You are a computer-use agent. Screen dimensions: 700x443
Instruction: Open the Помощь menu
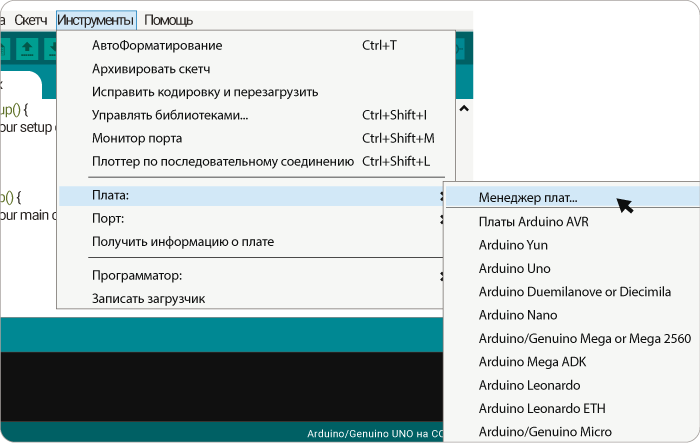coord(168,20)
